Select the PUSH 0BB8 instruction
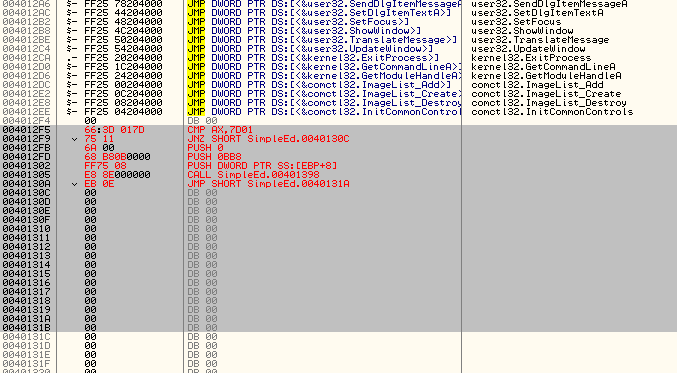677x373 pixels. 214,157
